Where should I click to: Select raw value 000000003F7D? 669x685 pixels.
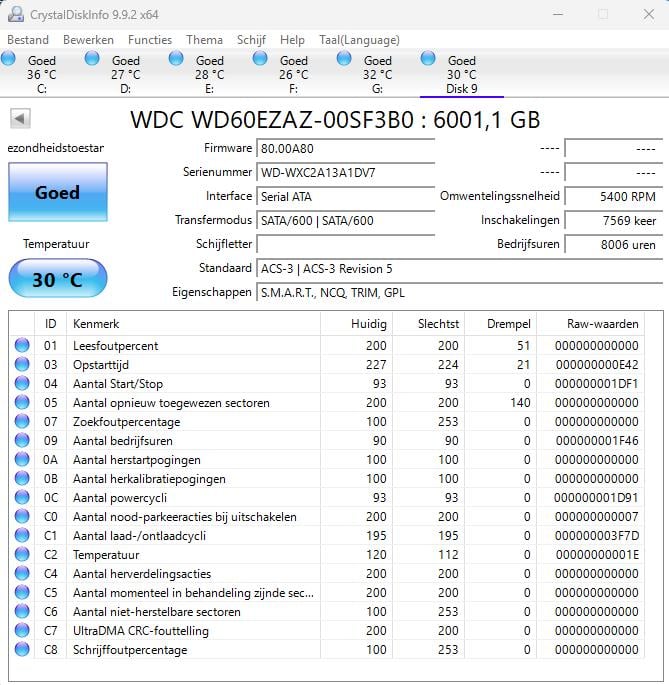click(597, 536)
